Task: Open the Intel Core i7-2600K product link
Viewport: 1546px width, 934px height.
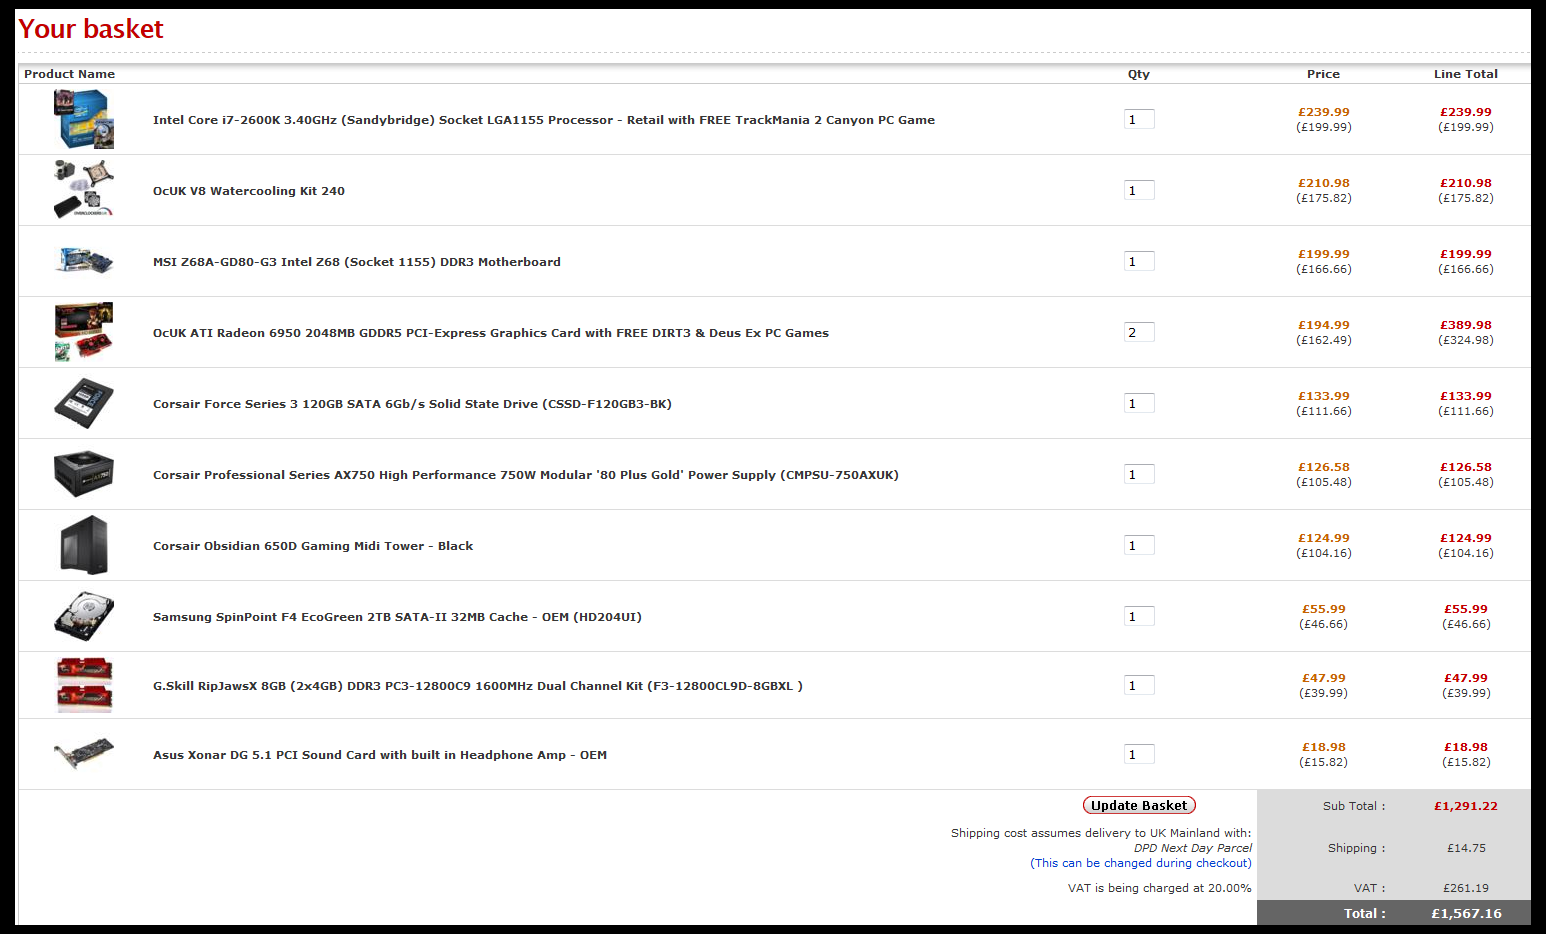Action: 544,120
